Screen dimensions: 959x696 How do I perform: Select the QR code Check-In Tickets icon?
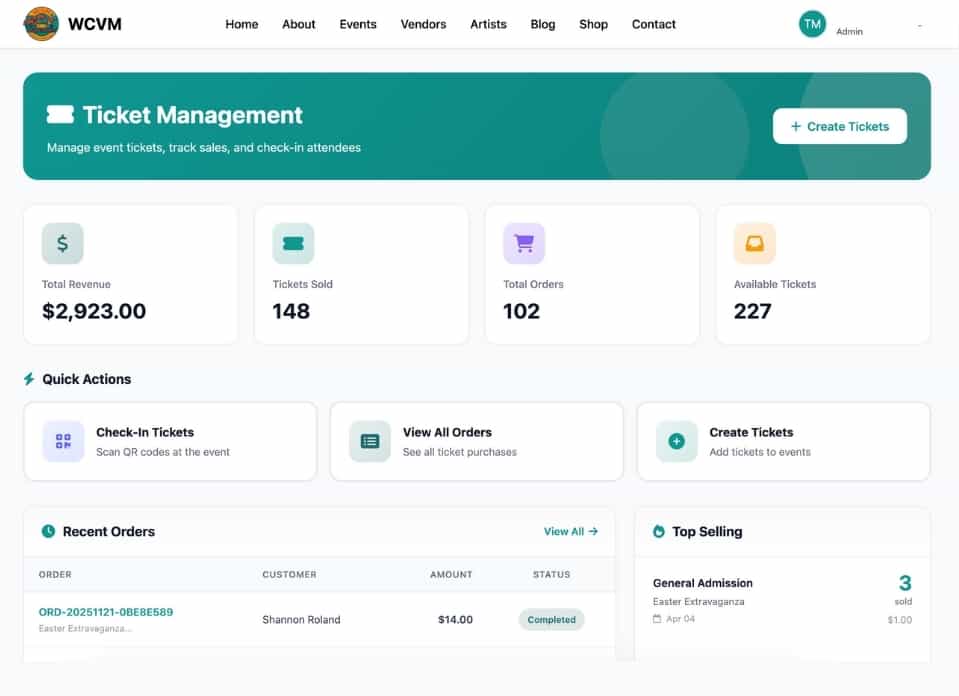63,441
